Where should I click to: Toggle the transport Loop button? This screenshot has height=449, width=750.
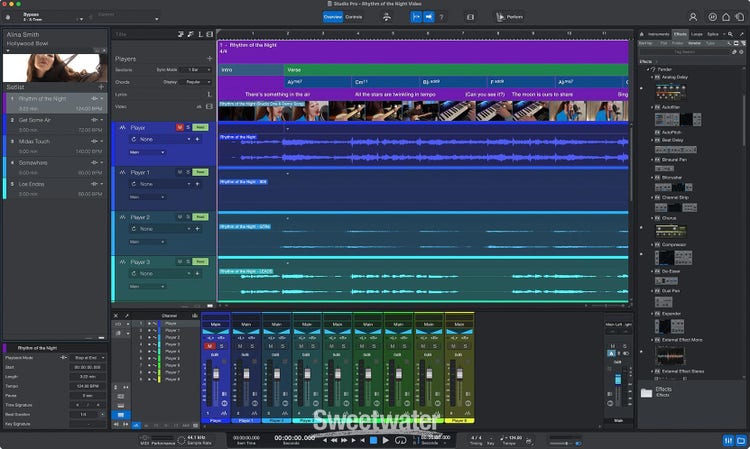tap(400, 440)
